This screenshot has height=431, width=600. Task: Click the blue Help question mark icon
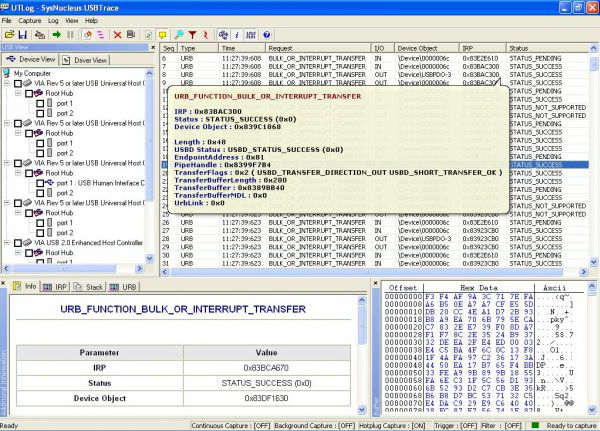pos(266,33)
